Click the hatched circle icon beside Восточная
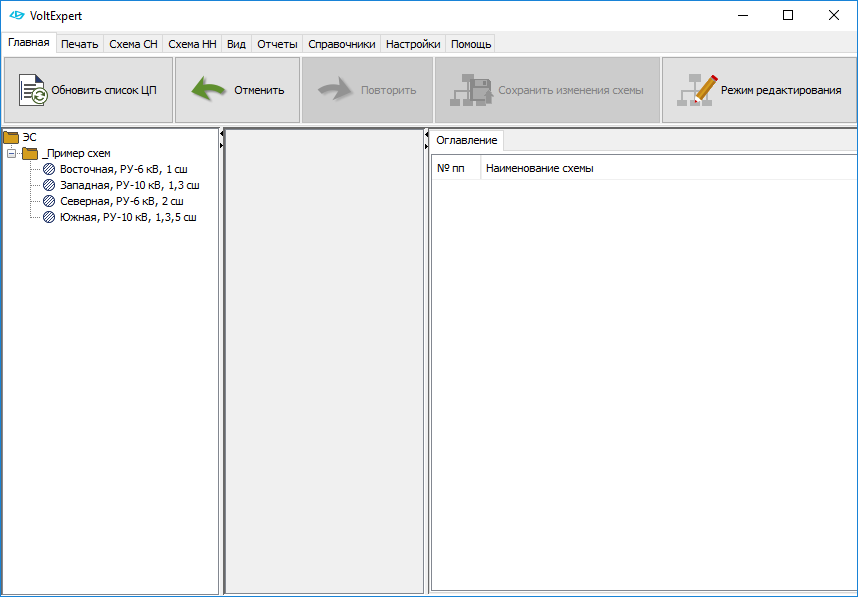Screen dimensions: 858x597 (49, 169)
